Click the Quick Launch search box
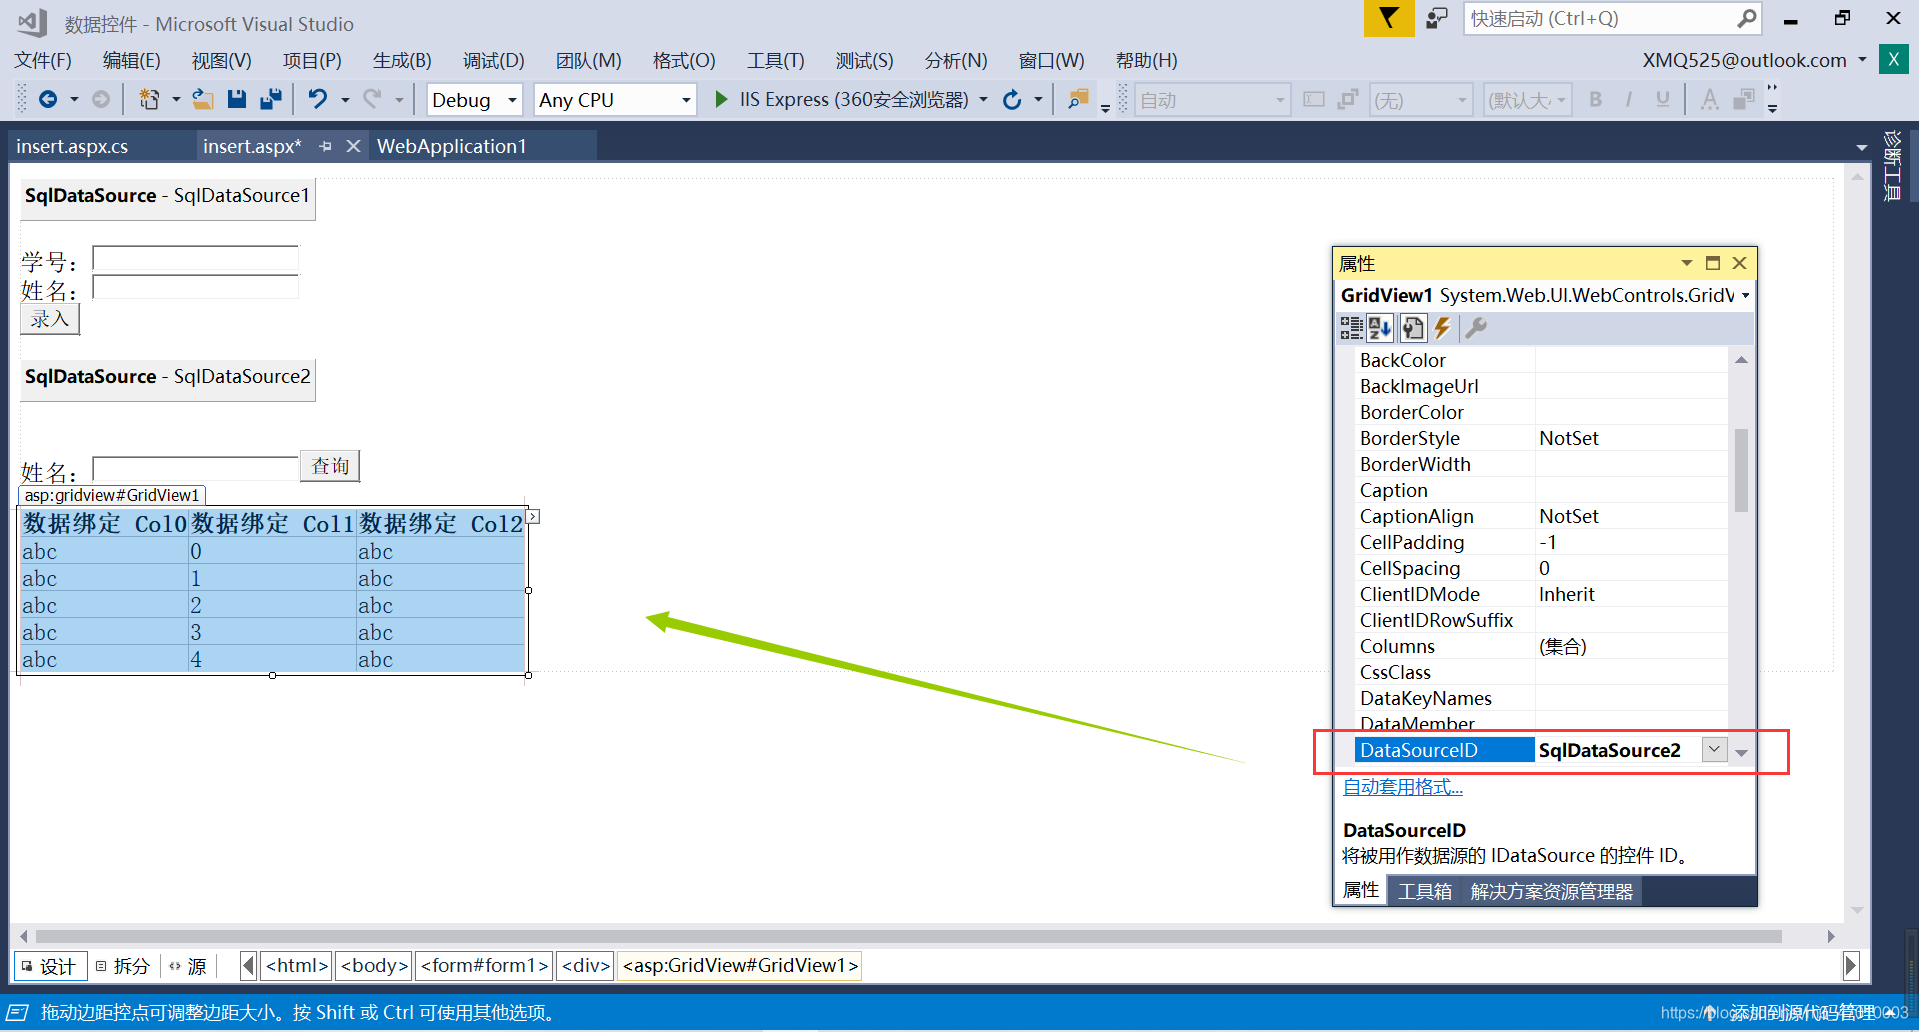1919x1032 pixels. (x=1612, y=18)
